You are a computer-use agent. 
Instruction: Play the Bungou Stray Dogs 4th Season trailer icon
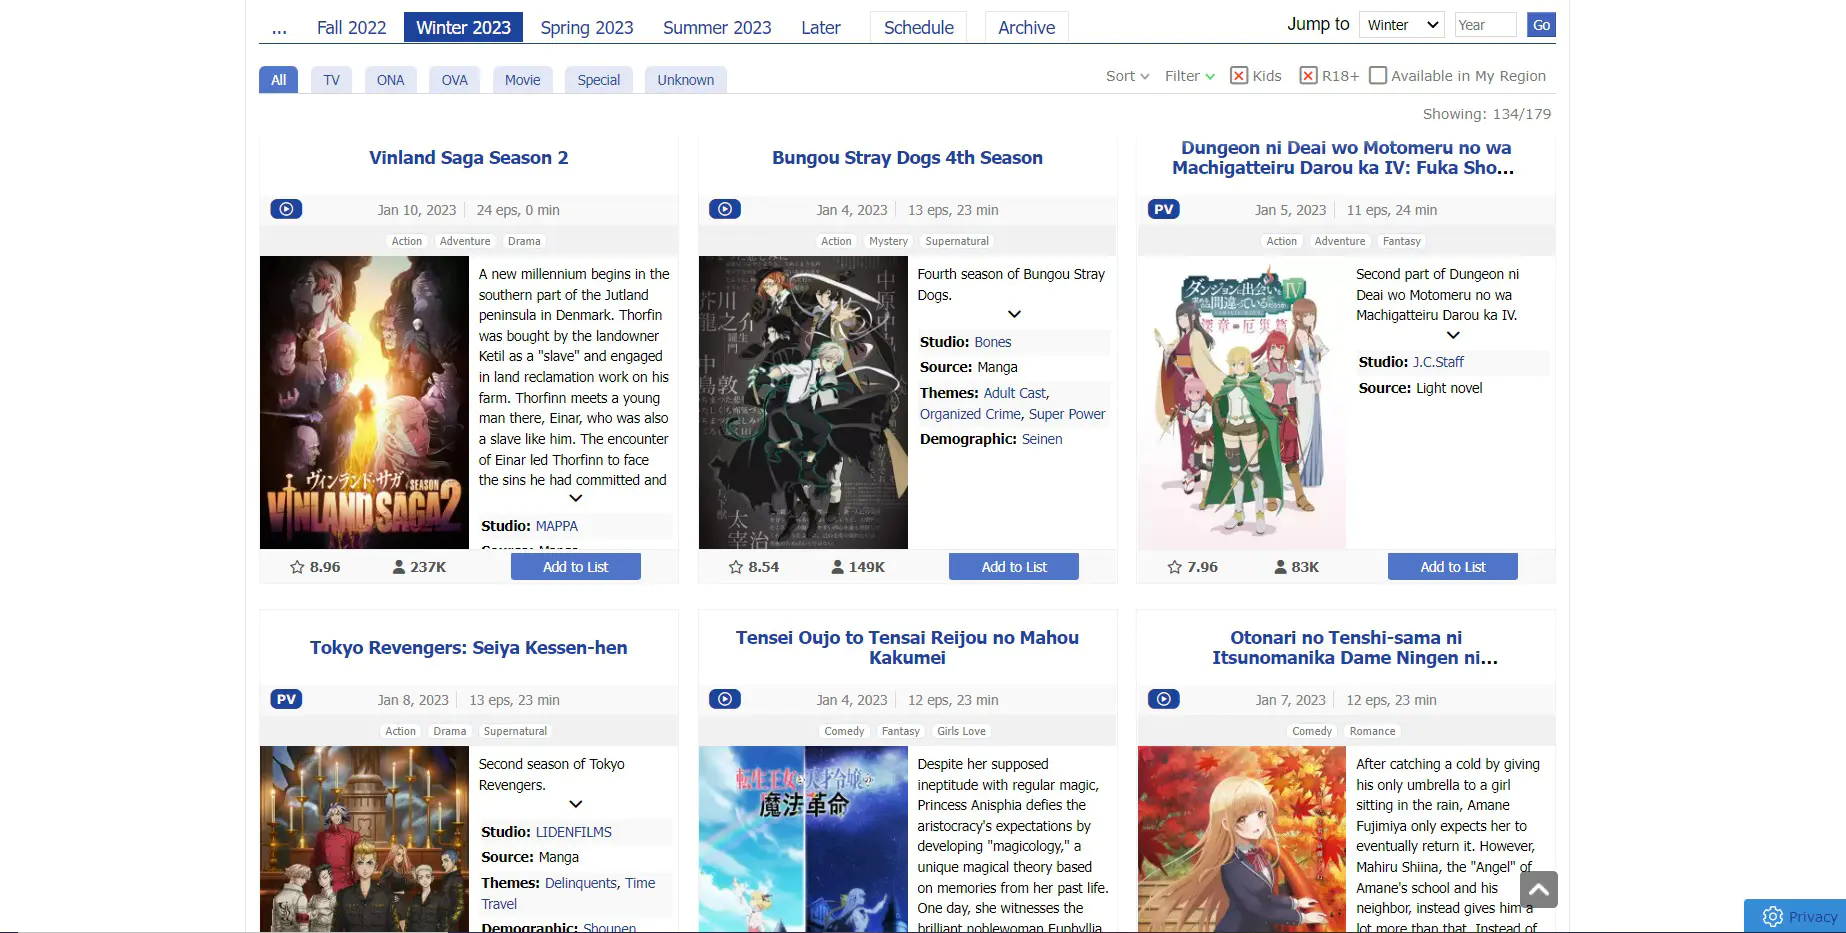(x=725, y=209)
